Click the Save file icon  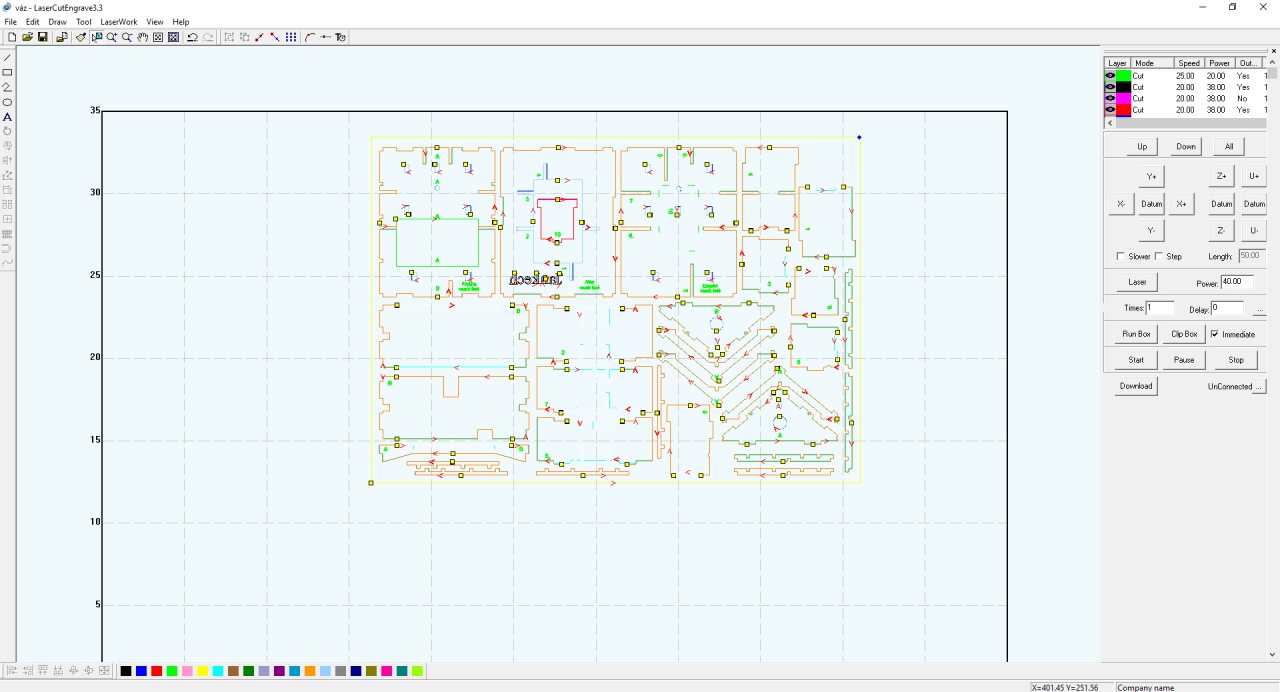pos(43,37)
